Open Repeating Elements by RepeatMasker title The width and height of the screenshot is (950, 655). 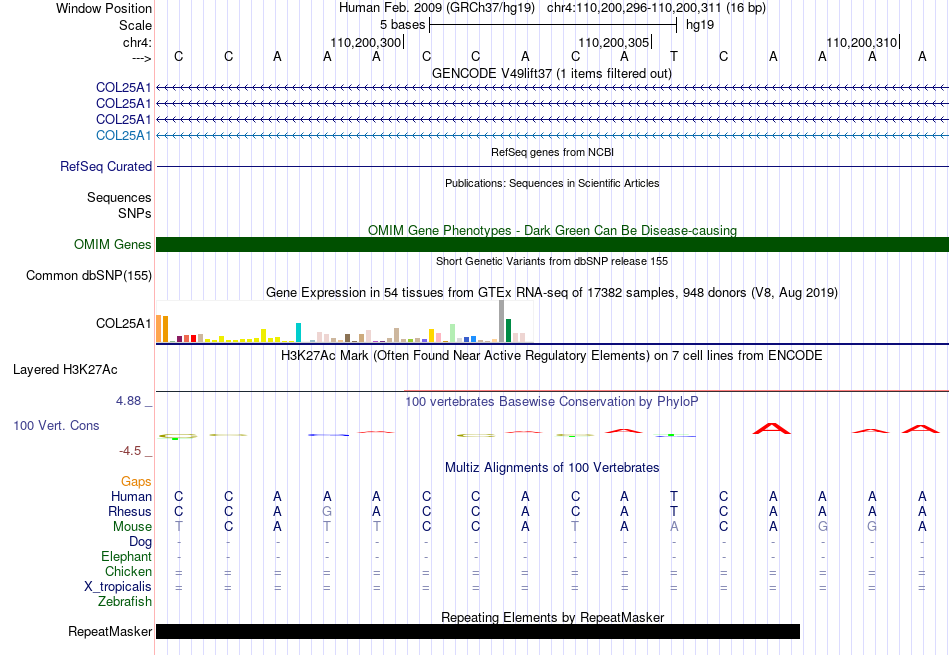552,617
